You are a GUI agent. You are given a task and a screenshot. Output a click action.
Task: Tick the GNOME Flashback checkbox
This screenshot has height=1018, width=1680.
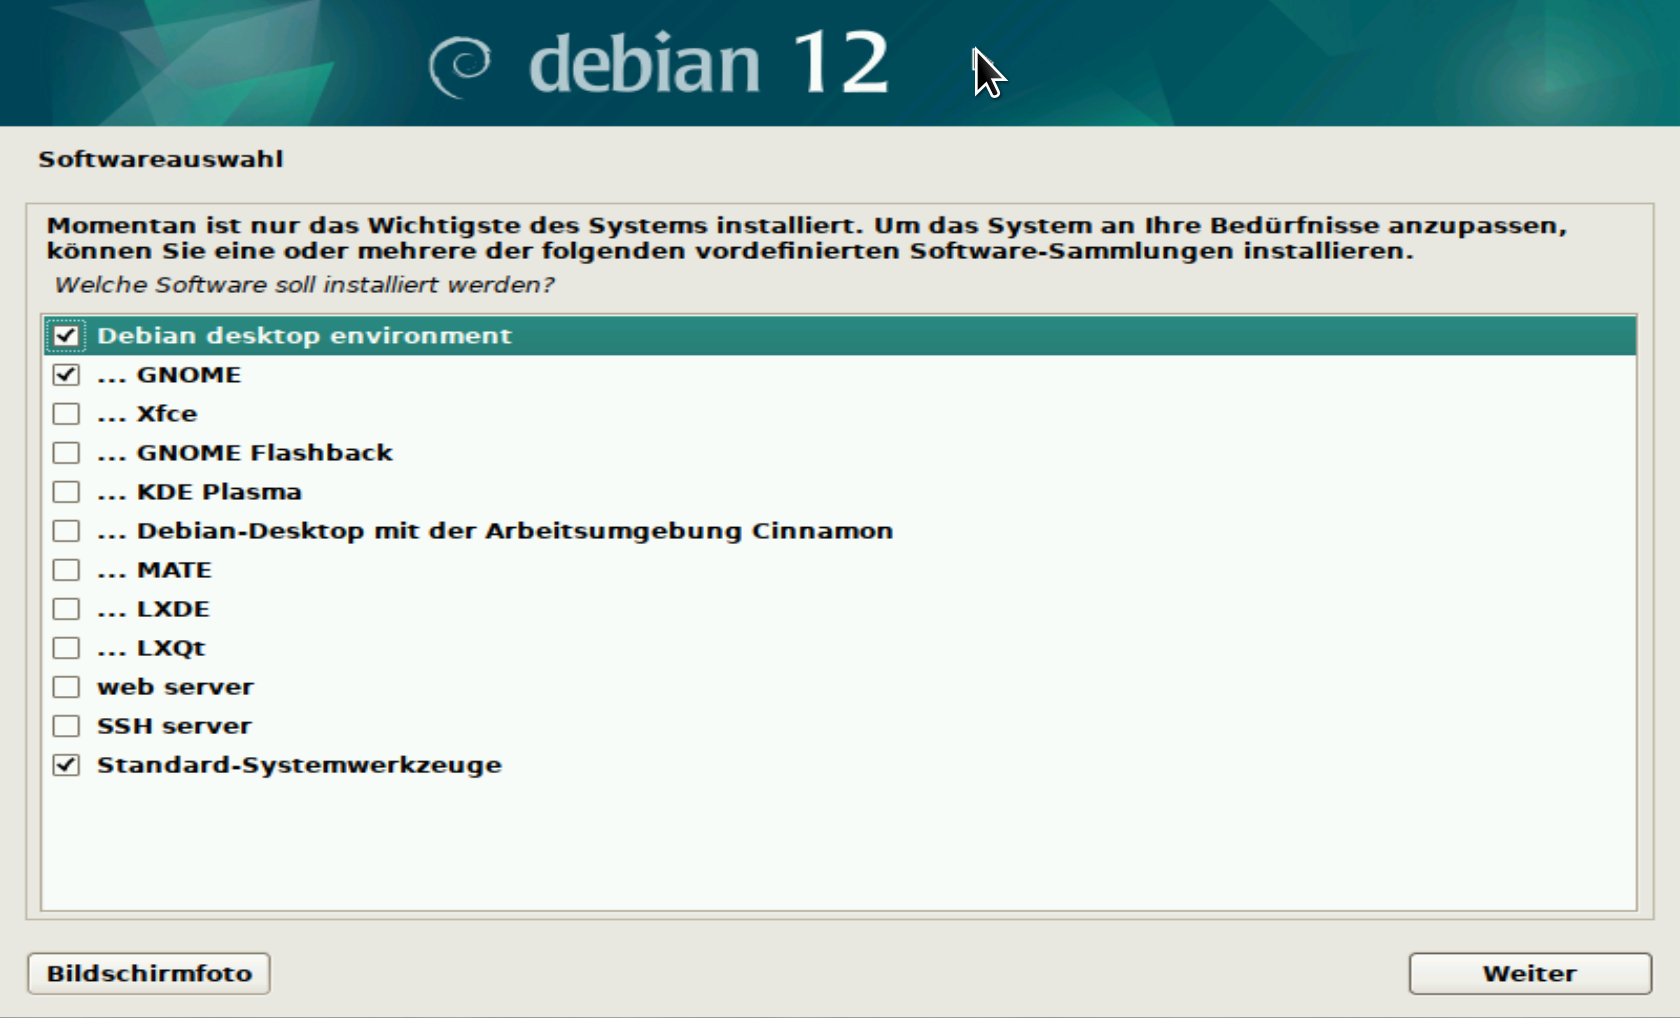pyautogui.click(x=66, y=453)
